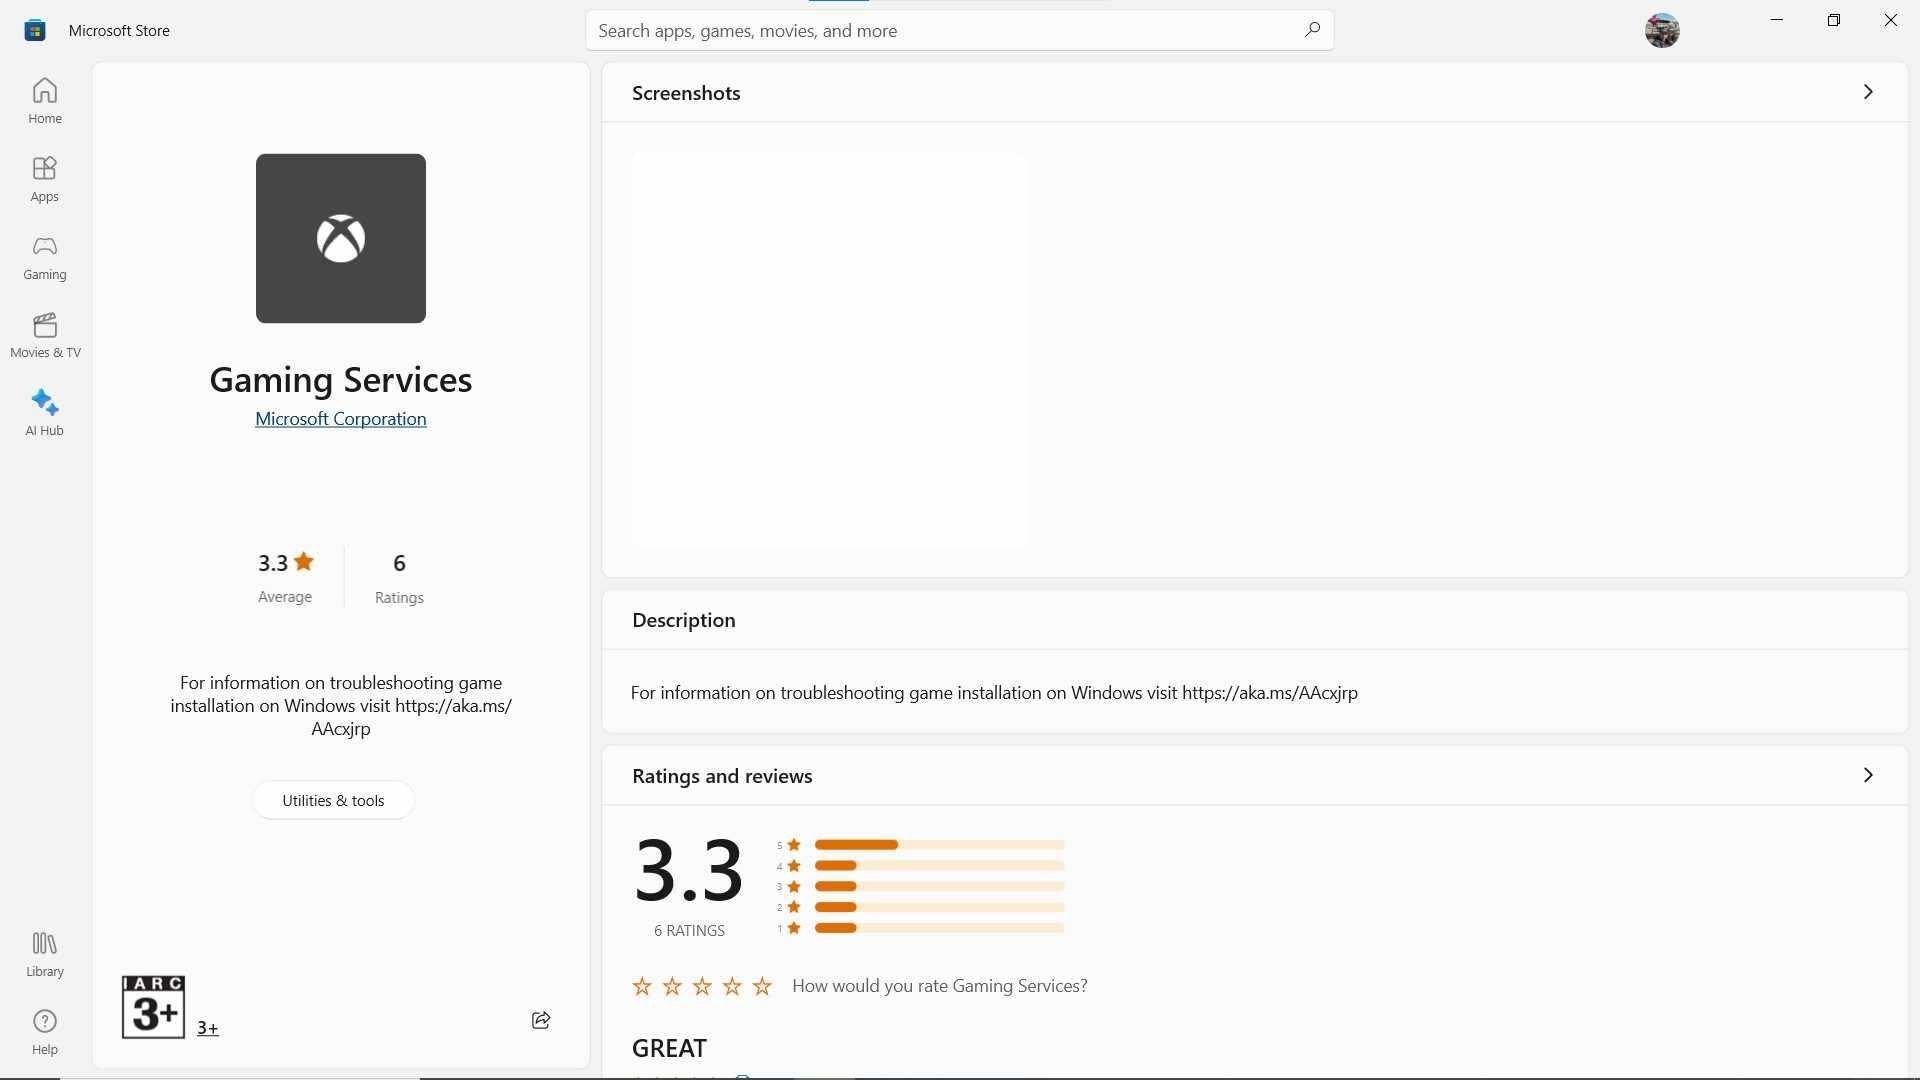Minimize the Microsoft Store window
Screen dimensions: 1920x1080
(1777, 20)
